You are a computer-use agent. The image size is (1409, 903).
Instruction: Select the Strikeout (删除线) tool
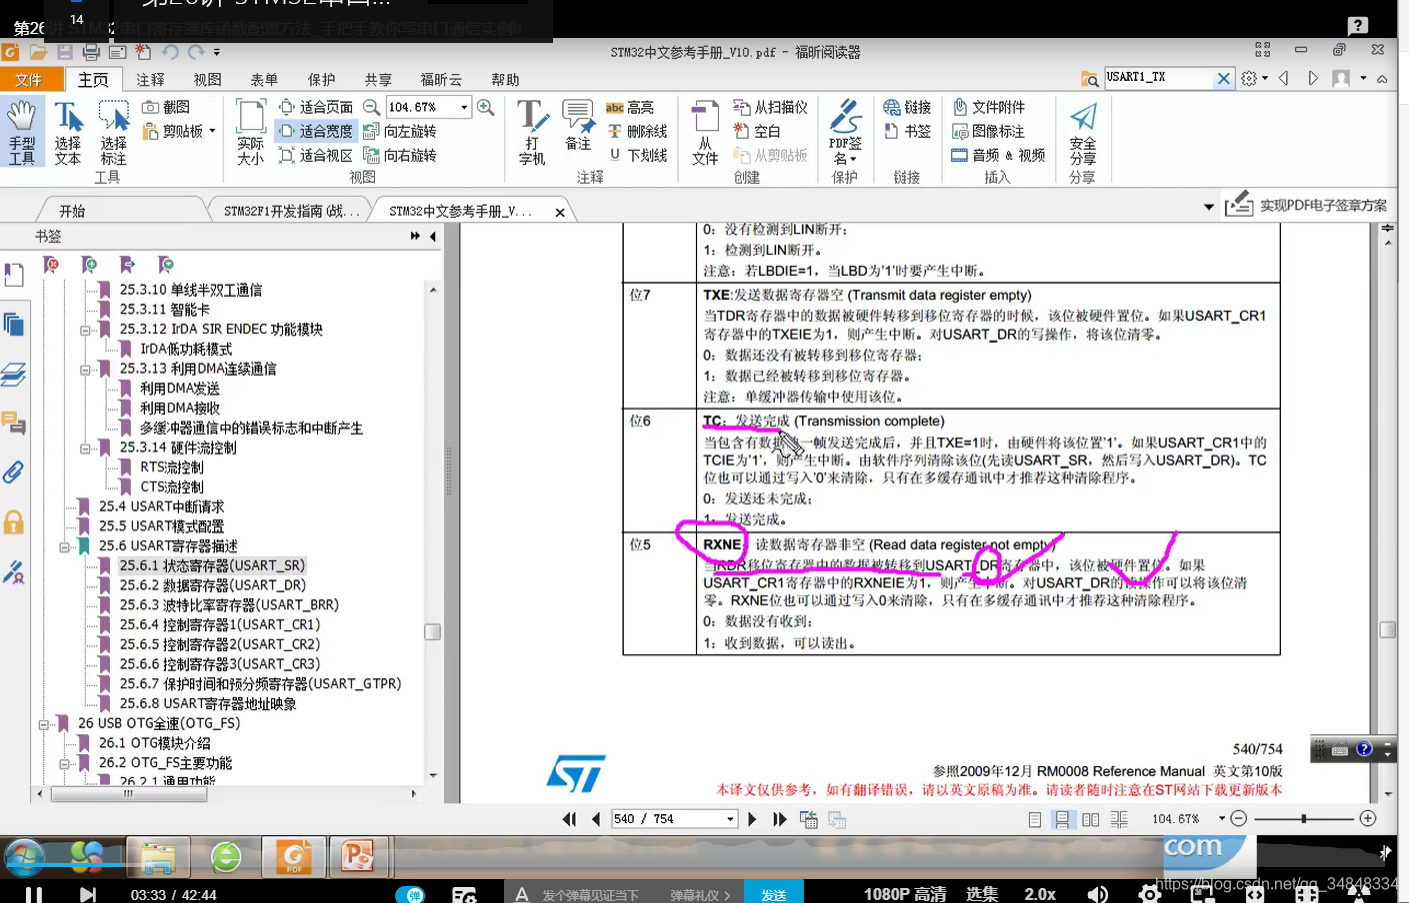coord(637,131)
